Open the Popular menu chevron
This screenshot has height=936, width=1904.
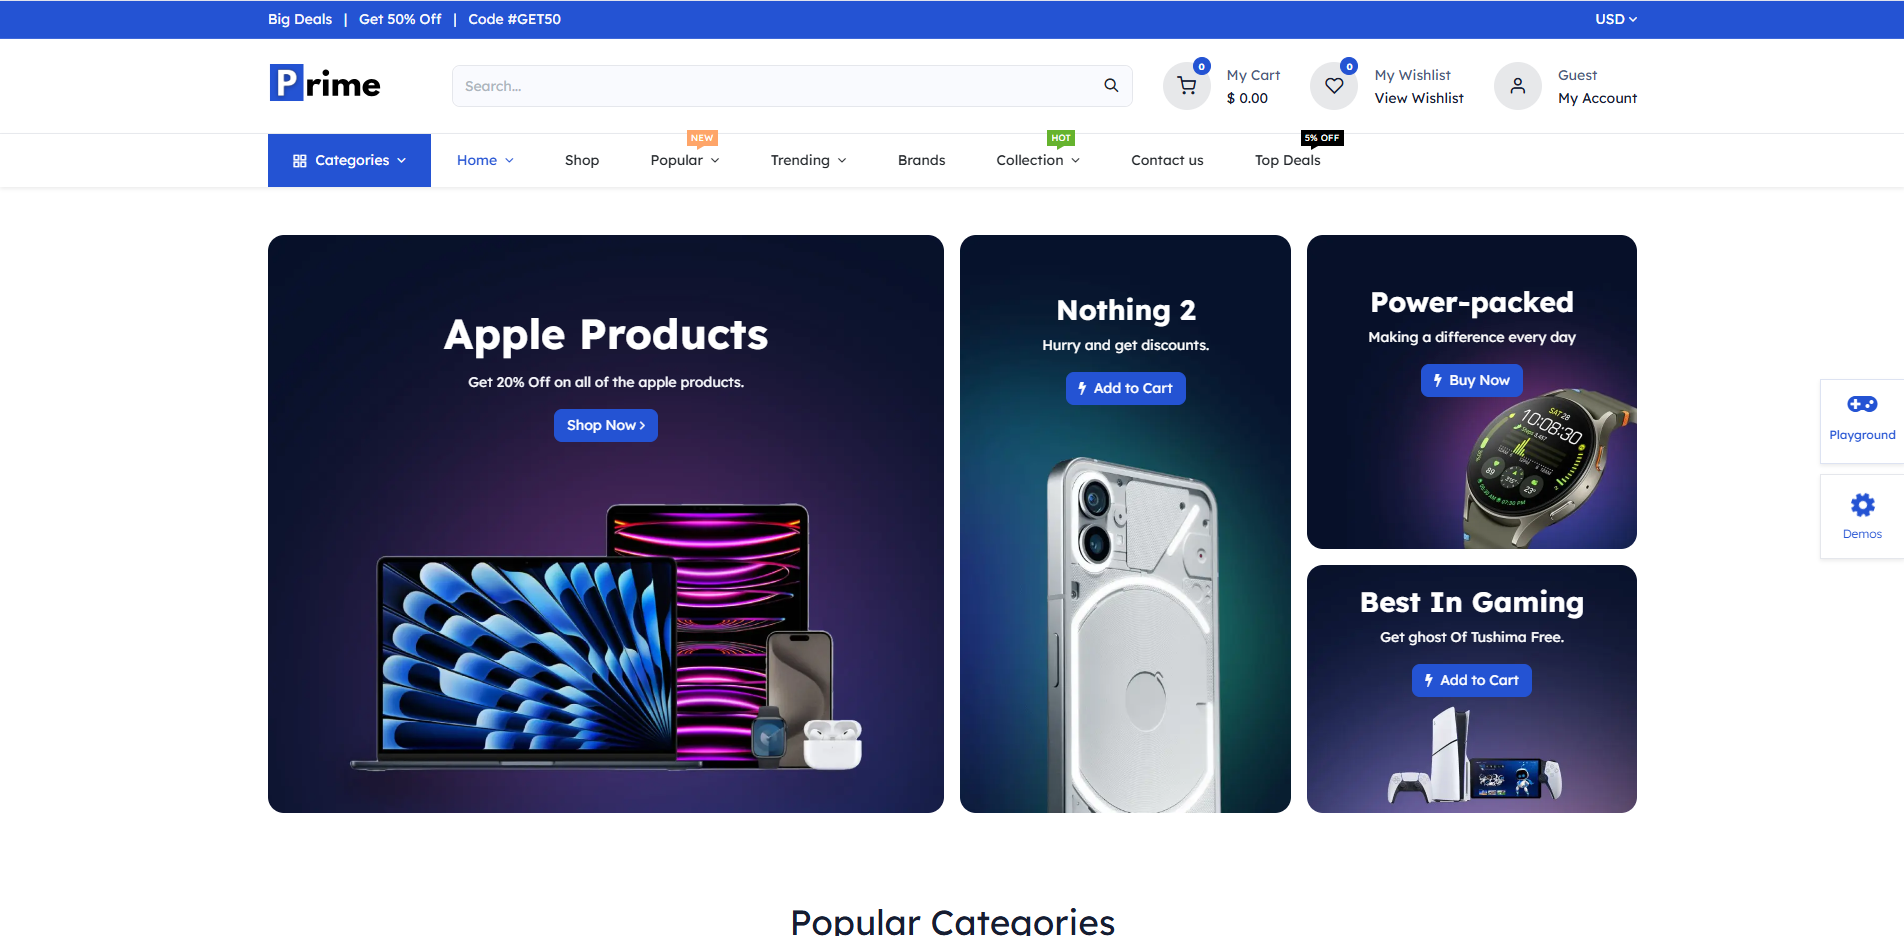click(x=715, y=161)
